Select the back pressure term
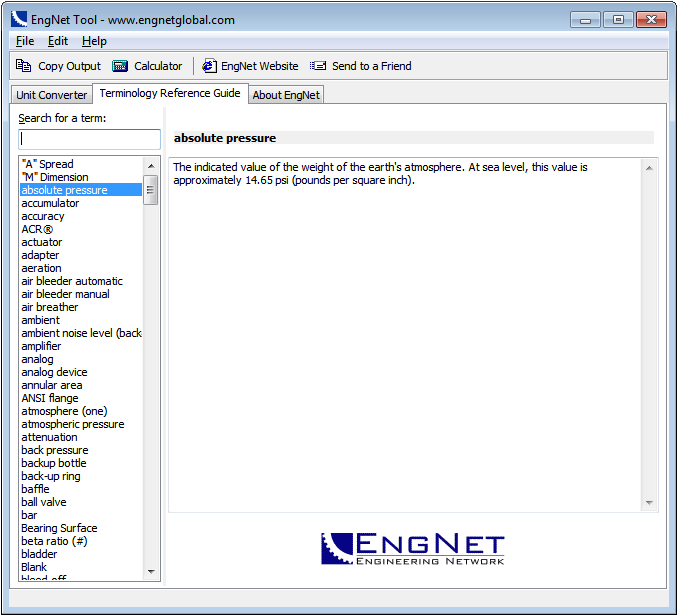Viewport: 678px width, 616px height. click(81, 450)
